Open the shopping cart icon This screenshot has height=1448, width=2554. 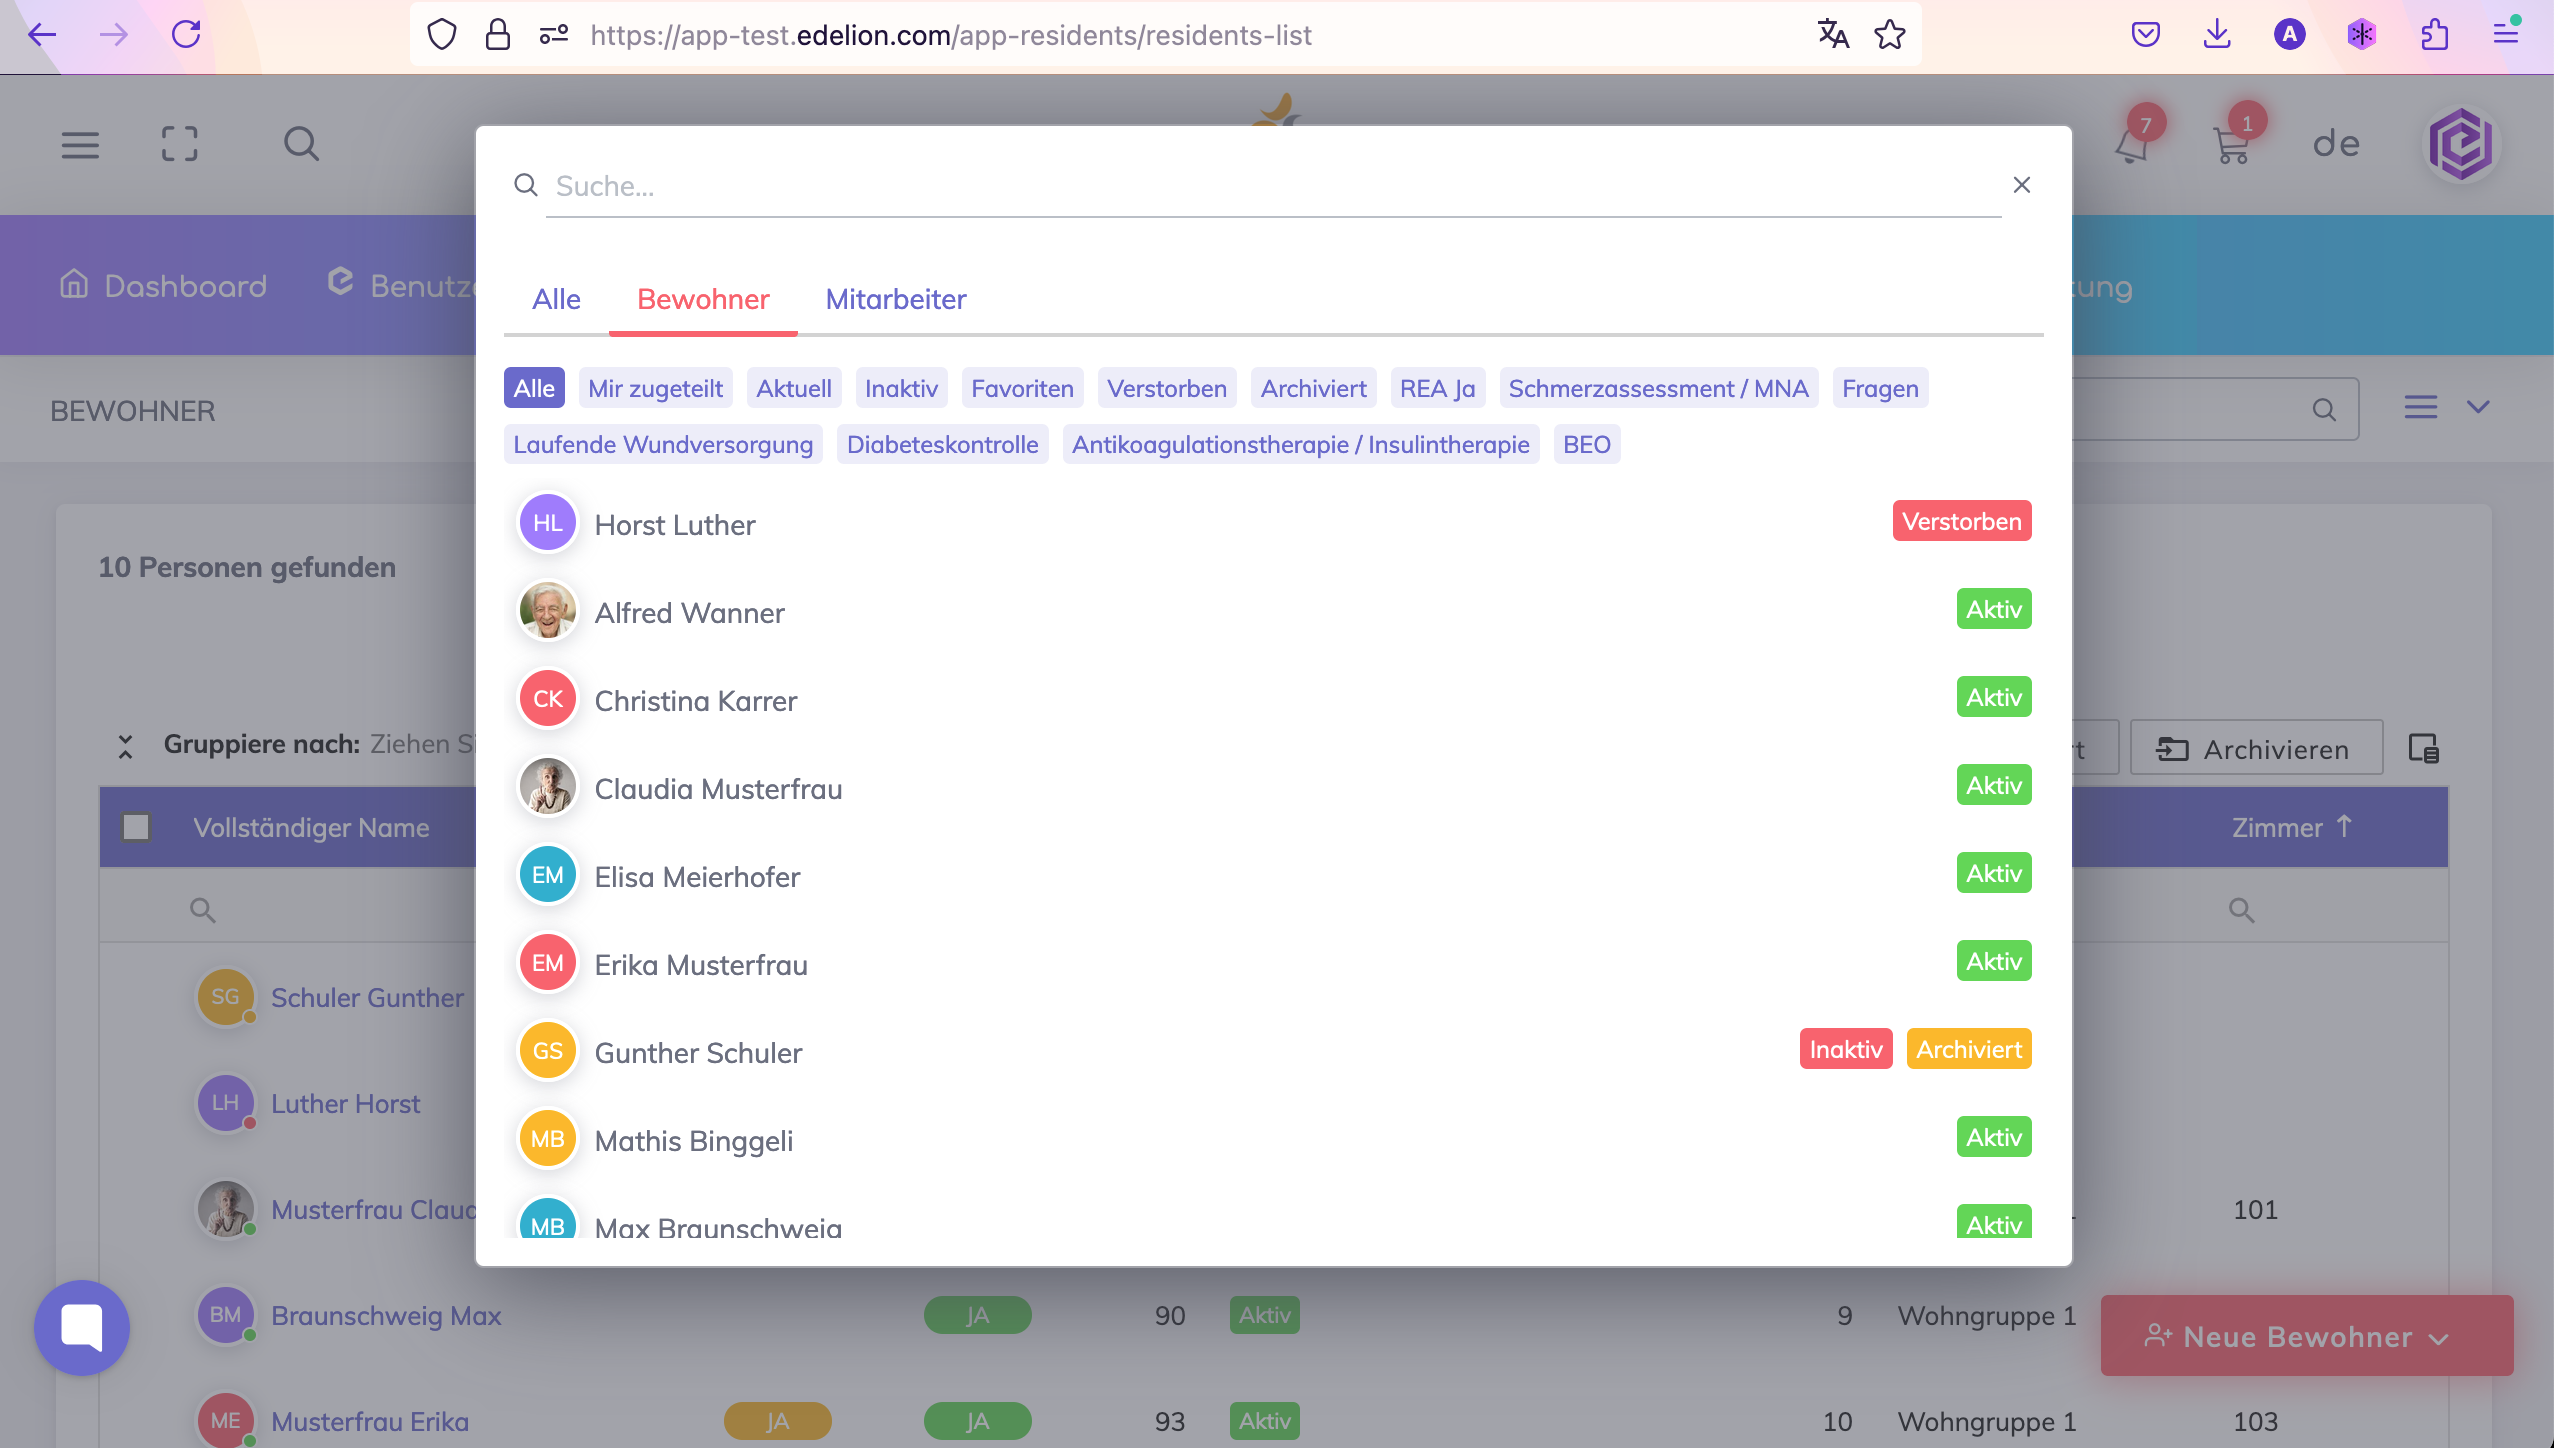tap(2231, 147)
